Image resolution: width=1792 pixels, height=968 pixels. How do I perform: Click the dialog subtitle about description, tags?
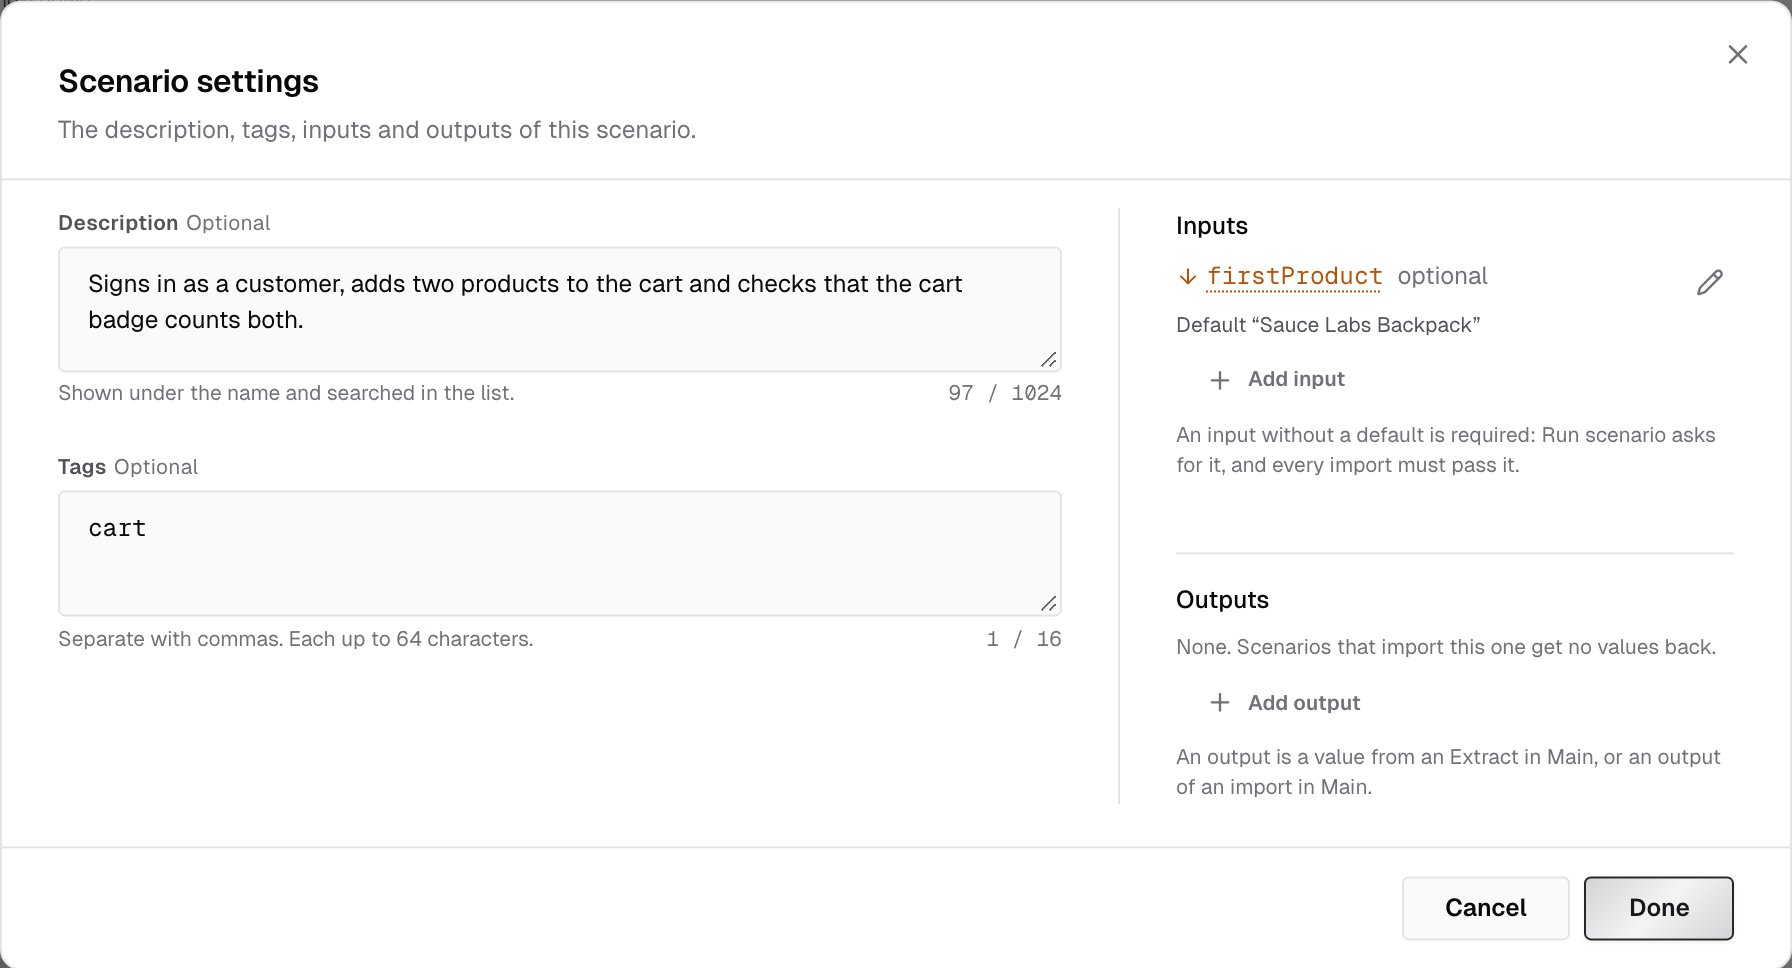[377, 130]
